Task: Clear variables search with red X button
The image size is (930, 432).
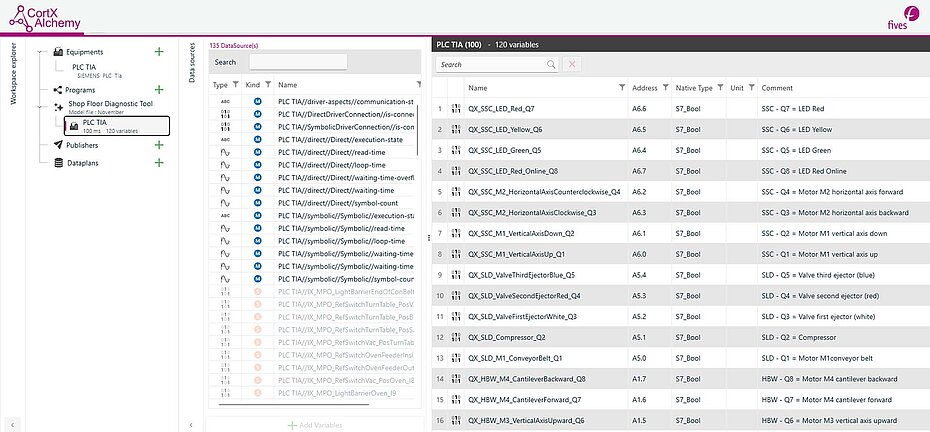Action: (x=572, y=64)
